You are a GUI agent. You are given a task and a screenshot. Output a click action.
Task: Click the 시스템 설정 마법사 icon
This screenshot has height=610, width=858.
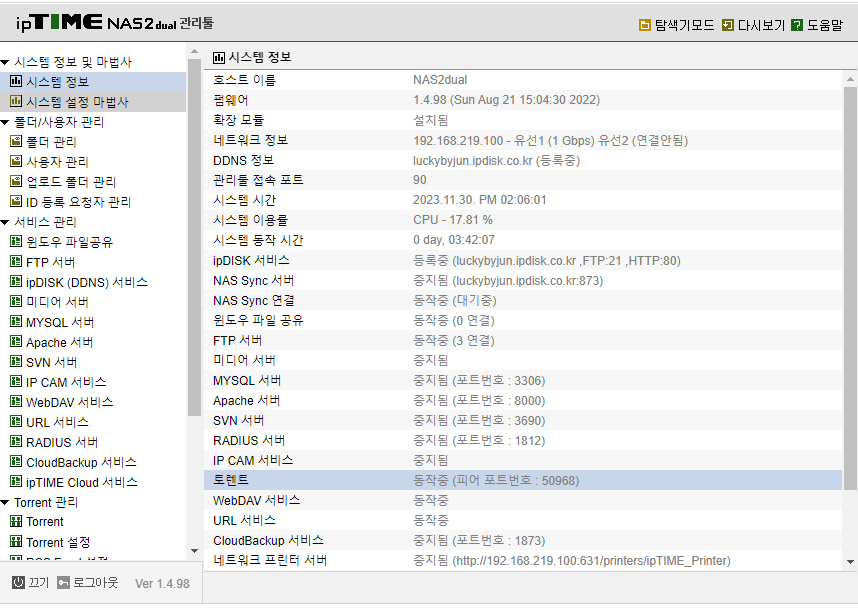(16, 101)
